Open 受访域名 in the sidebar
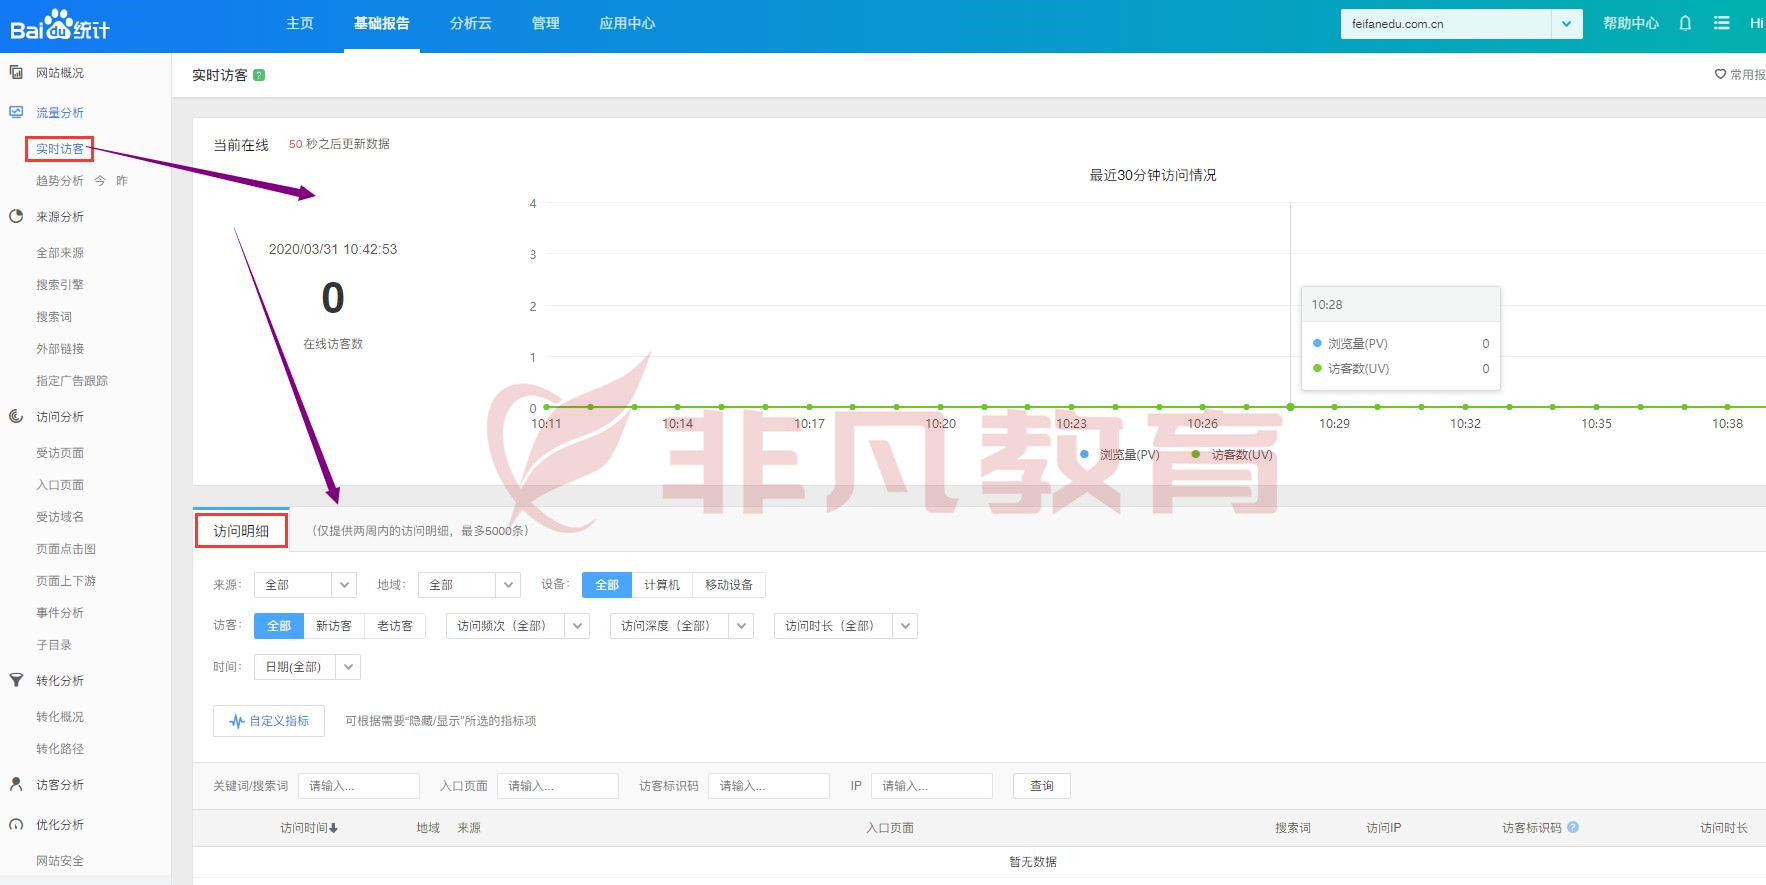1766x885 pixels. [x=60, y=517]
